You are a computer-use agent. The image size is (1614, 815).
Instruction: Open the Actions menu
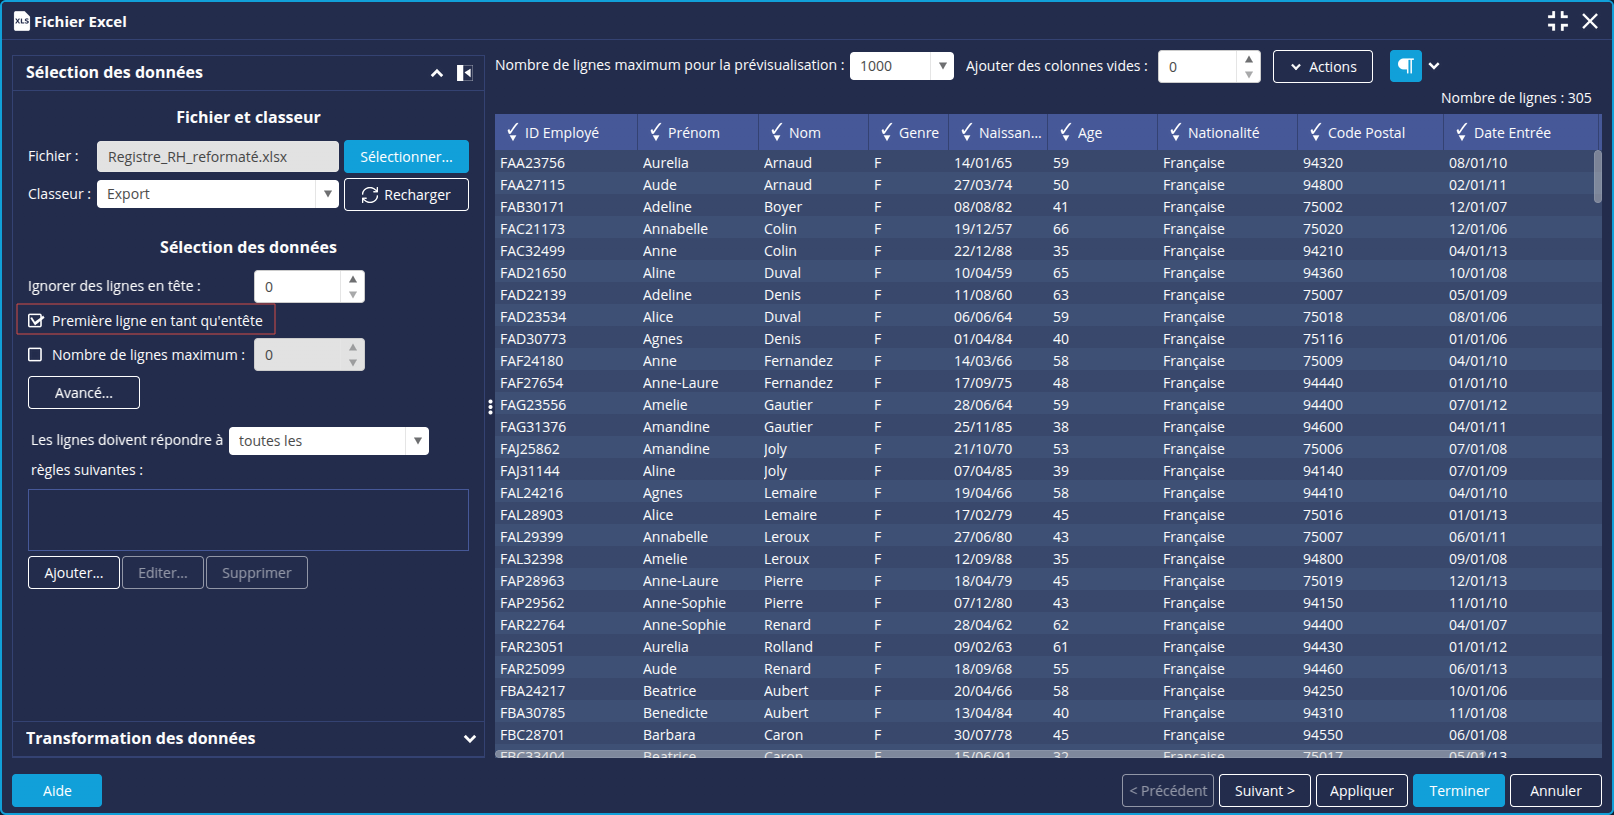coord(1322,67)
